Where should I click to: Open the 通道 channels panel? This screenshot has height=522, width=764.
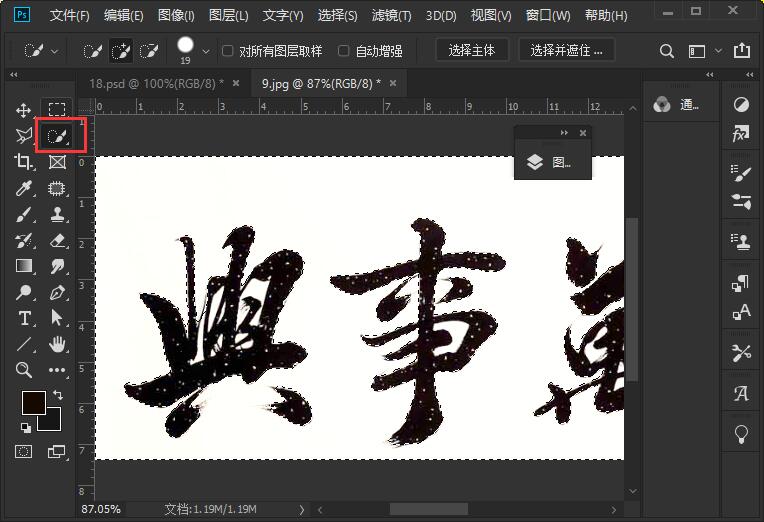point(676,105)
